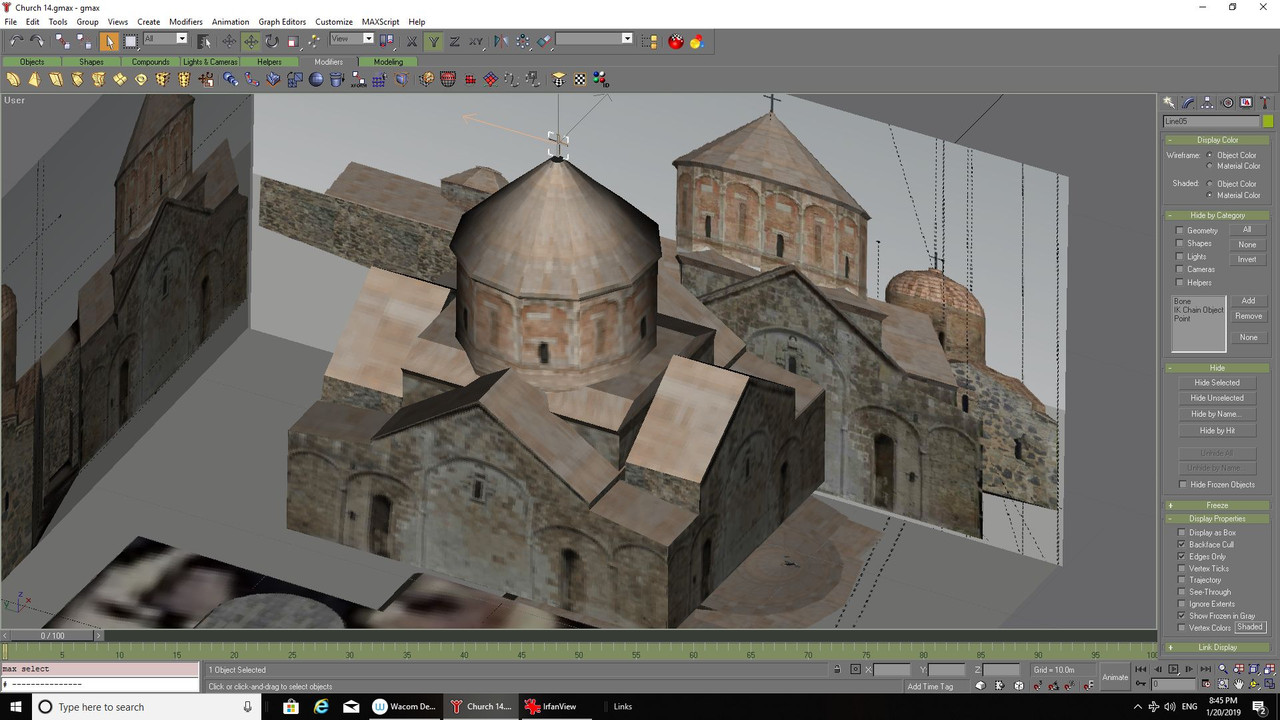Expand the Freeze rollout
This screenshot has width=1280, height=720.
pyautogui.click(x=1216, y=505)
